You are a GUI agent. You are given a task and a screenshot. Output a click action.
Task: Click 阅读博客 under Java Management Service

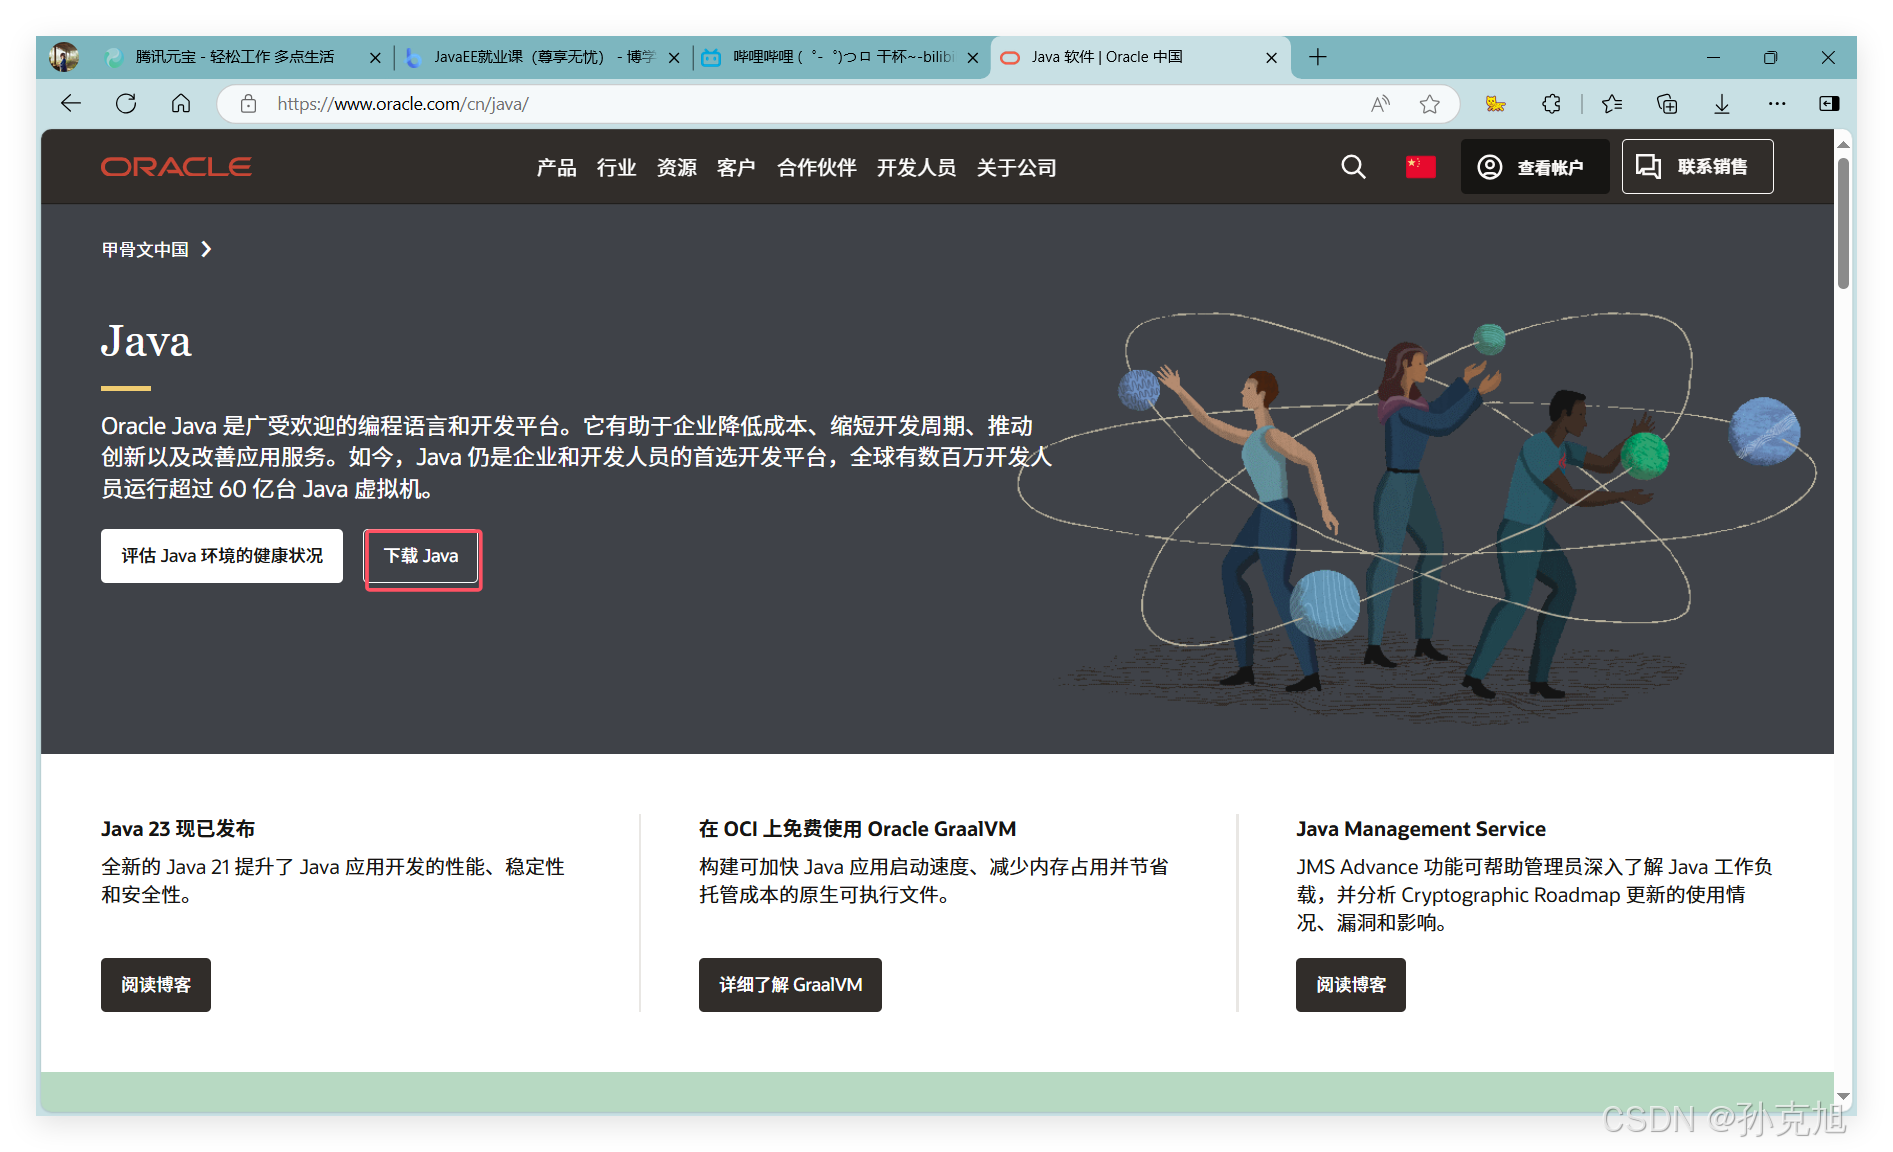[x=1351, y=985]
